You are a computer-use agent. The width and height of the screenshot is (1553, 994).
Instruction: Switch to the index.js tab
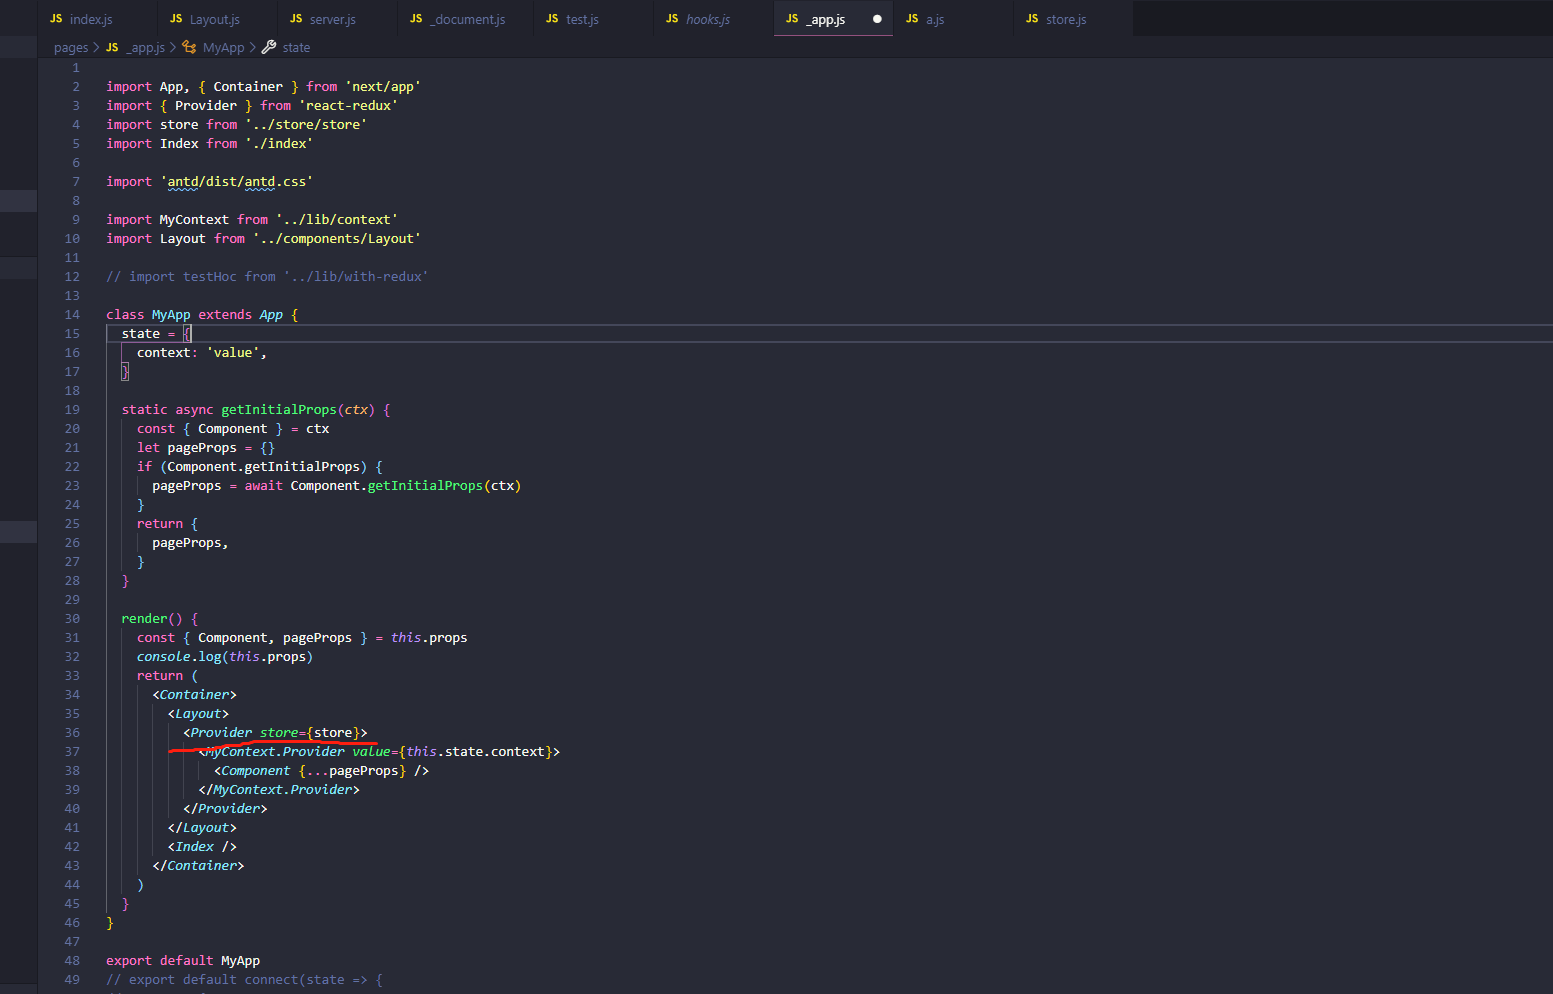97,19
